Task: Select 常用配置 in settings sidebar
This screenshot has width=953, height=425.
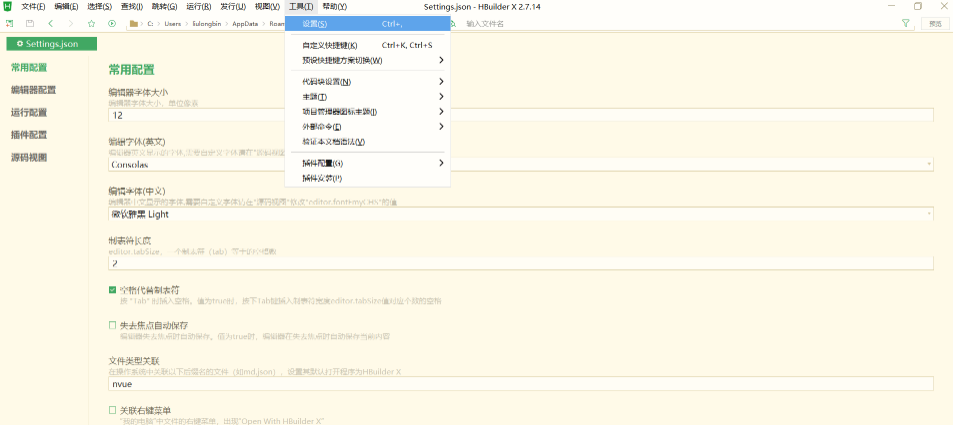Action: pyautogui.click(x=29, y=67)
